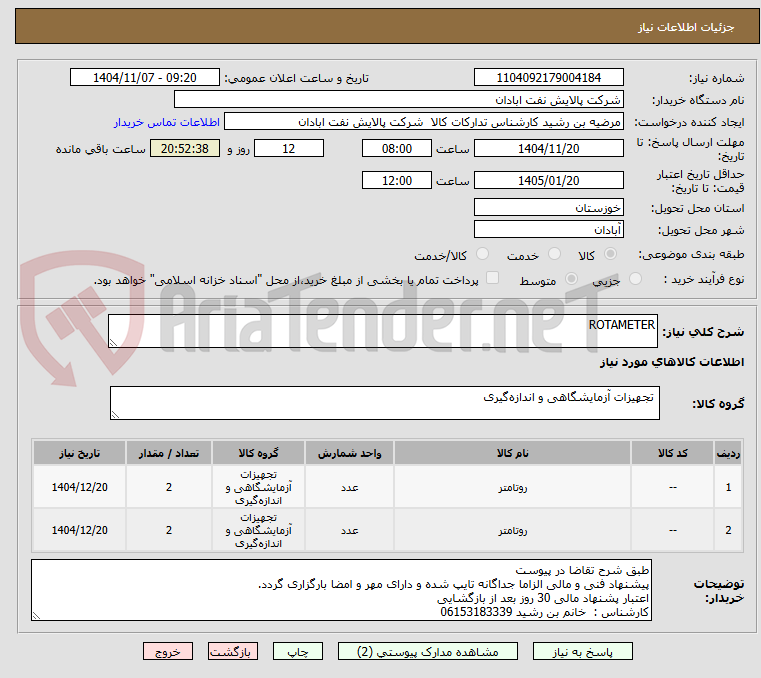Click the پاسخ به نیاز button
761x678 pixels.
click(x=582, y=651)
